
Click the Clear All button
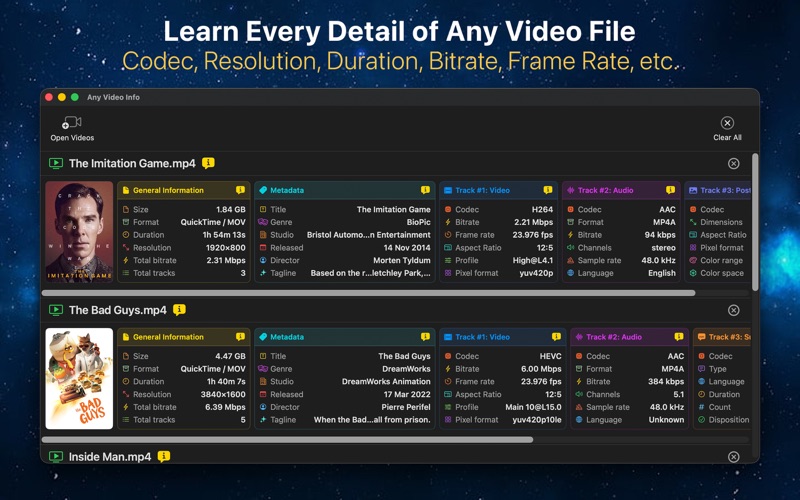pyautogui.click(x=727, y=129)
